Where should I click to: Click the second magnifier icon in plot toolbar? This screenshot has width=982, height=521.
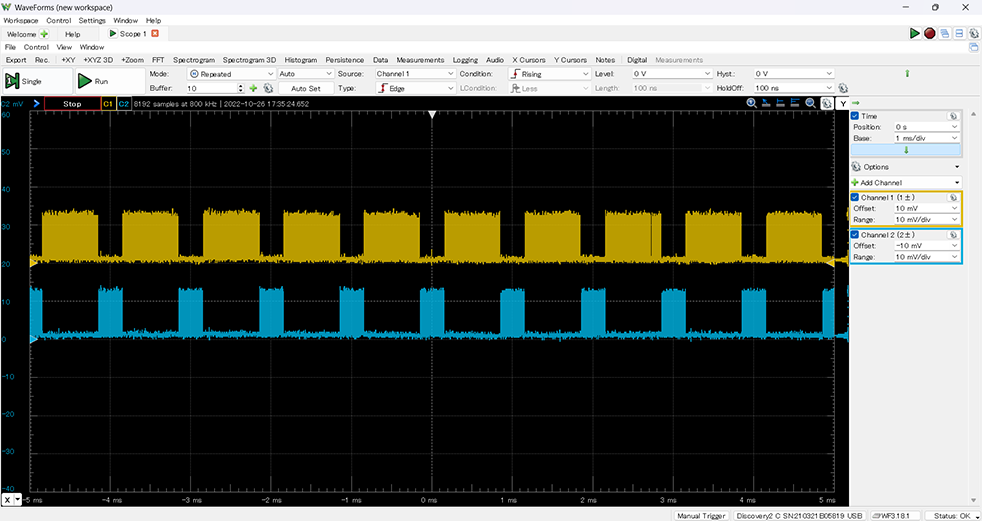click(810, 103)
